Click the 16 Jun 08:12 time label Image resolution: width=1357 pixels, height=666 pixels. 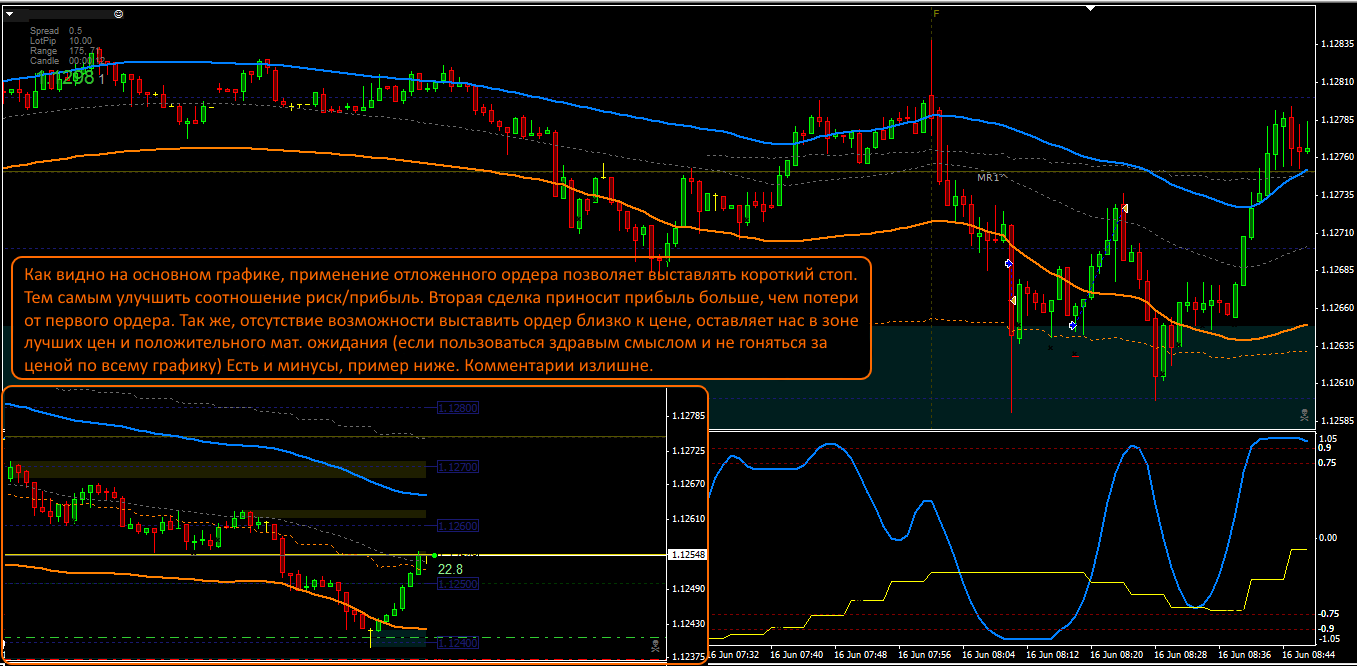pos(1054,656)
